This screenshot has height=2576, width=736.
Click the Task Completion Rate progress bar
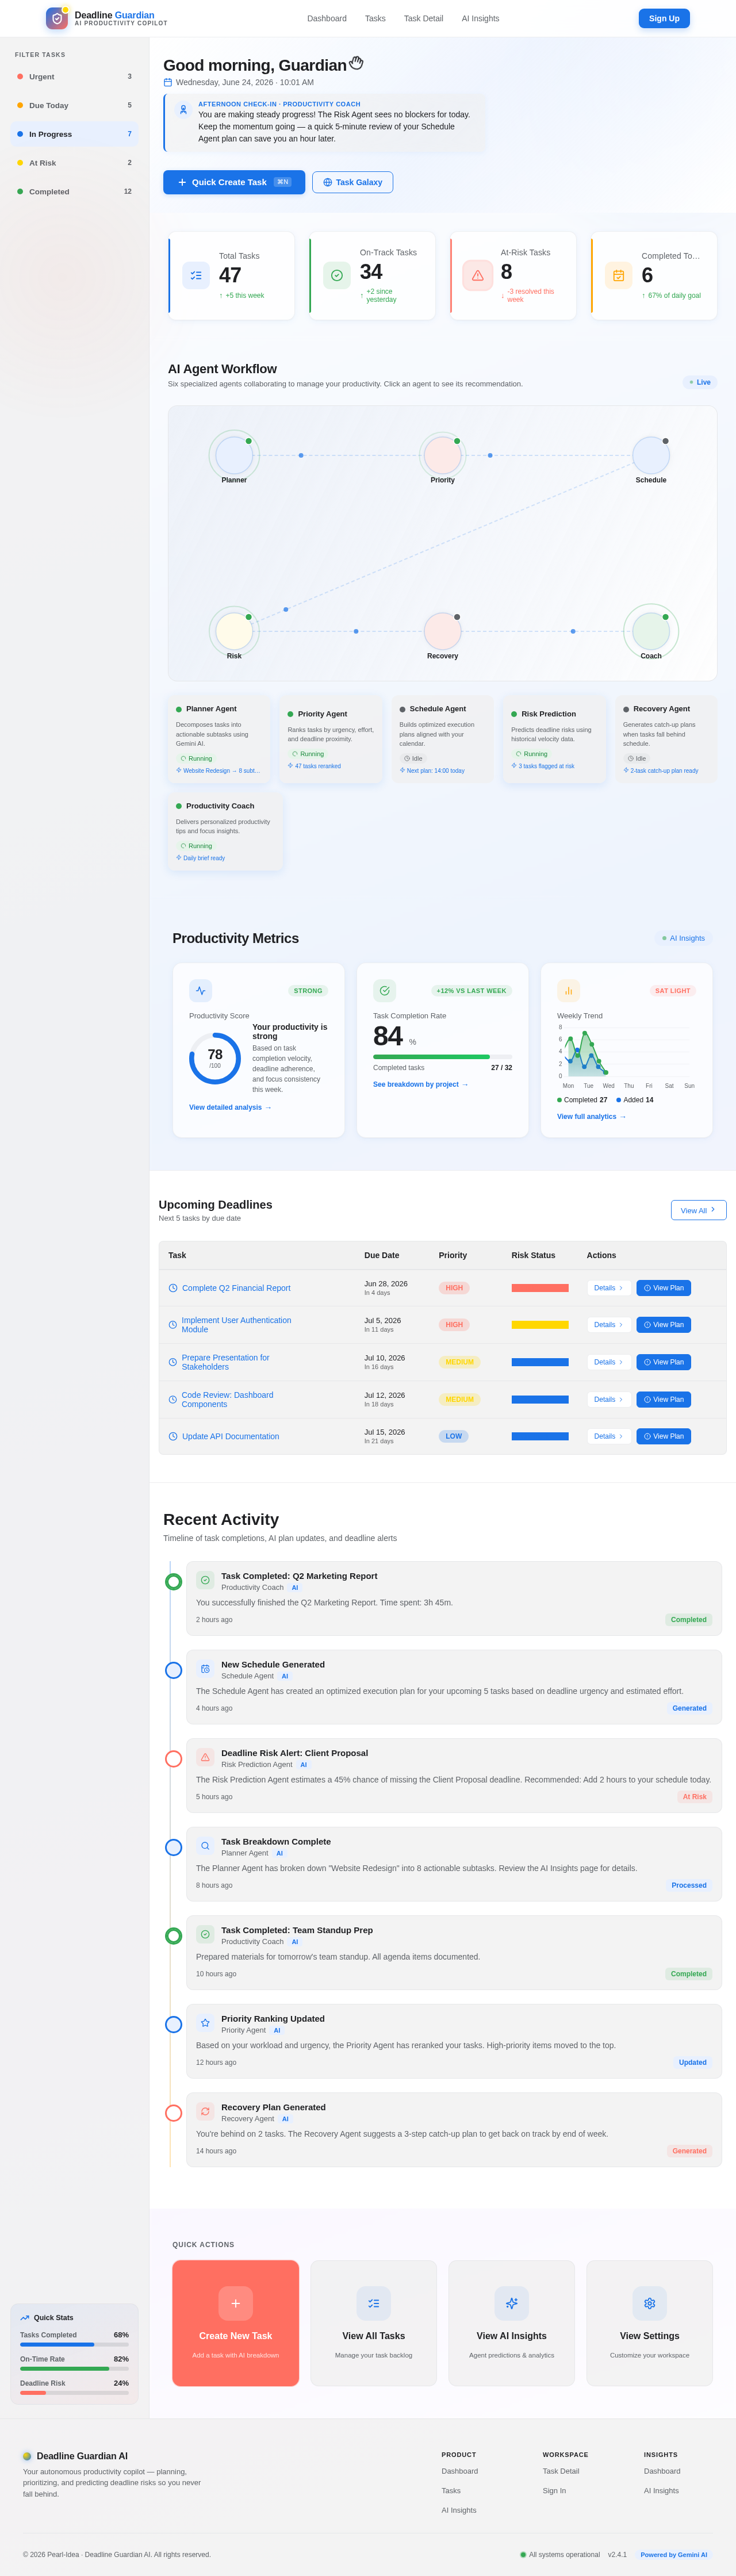tap(442, 1056)
